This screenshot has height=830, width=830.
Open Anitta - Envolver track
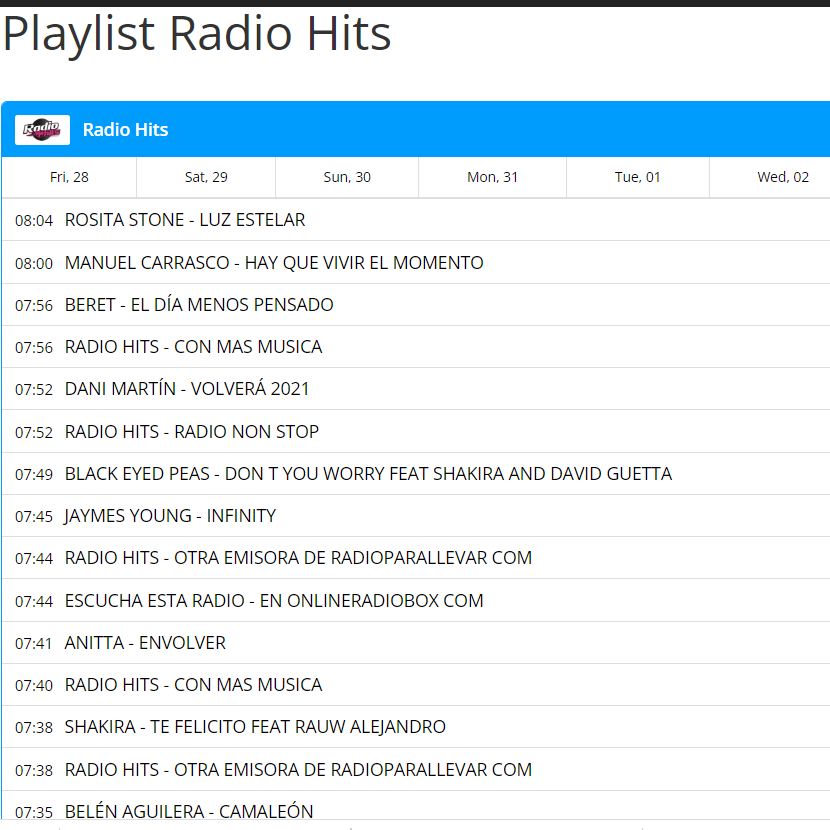pyautogui.click(x=145, y=643)
